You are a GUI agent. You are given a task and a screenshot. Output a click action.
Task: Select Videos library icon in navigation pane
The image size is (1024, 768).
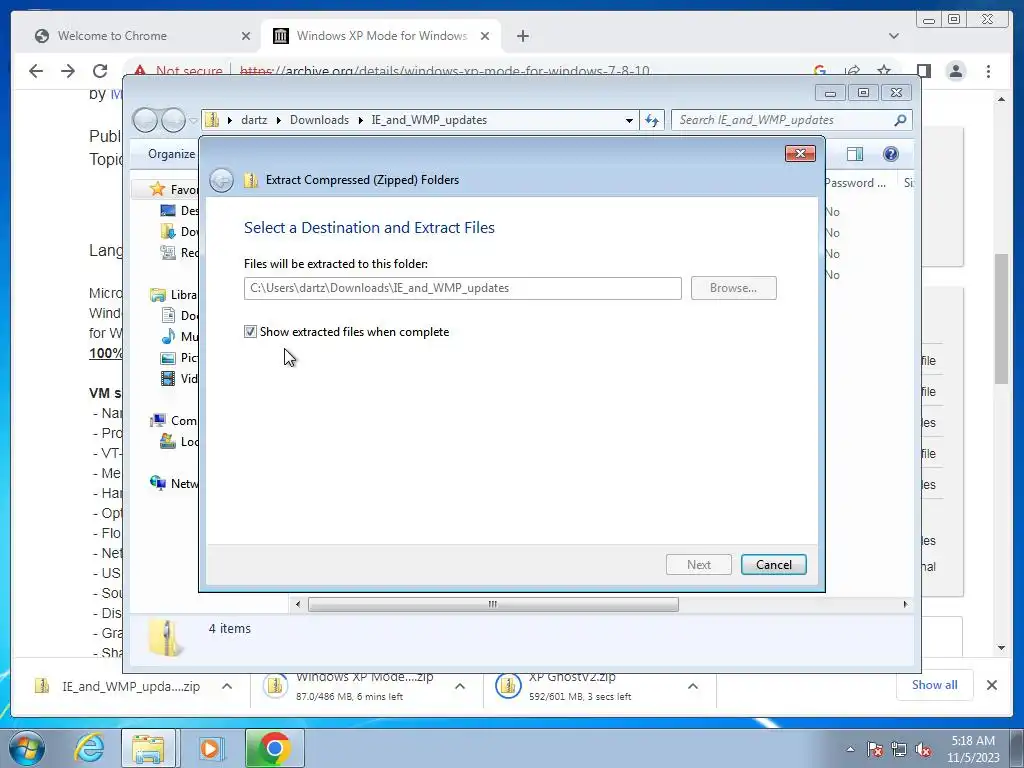(168, 379)
